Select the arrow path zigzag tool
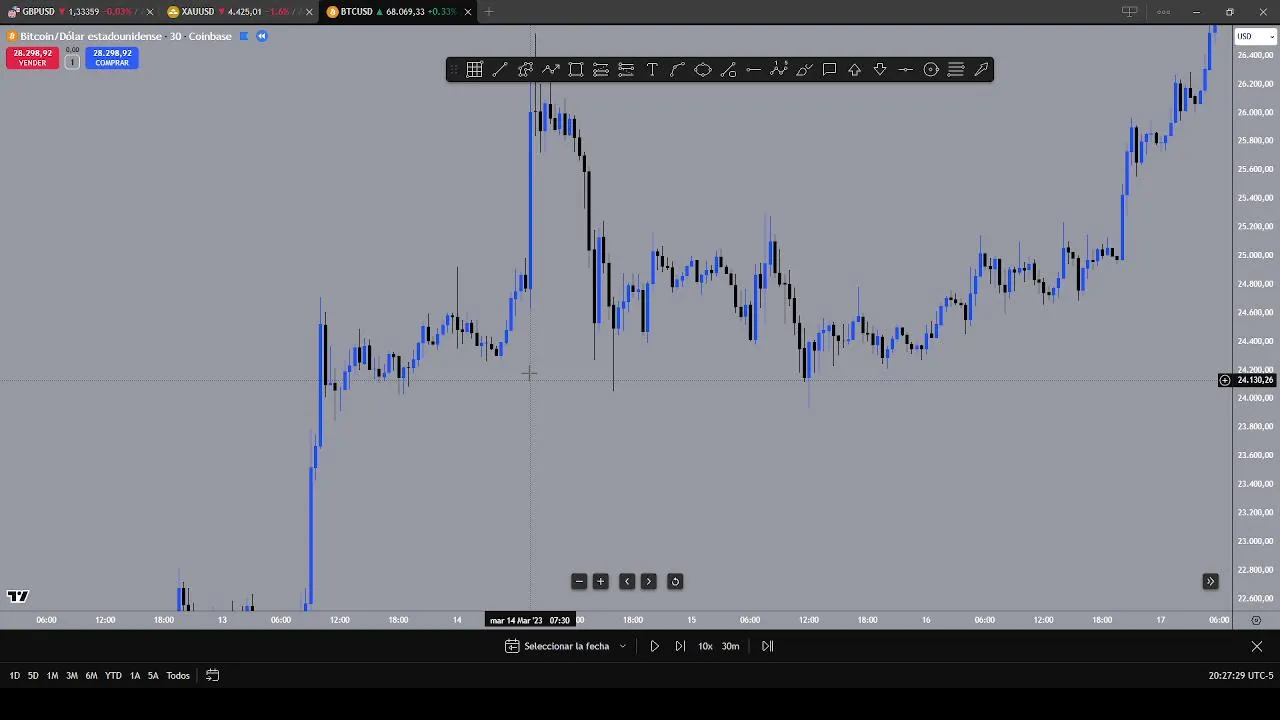 tap(550, 69)
